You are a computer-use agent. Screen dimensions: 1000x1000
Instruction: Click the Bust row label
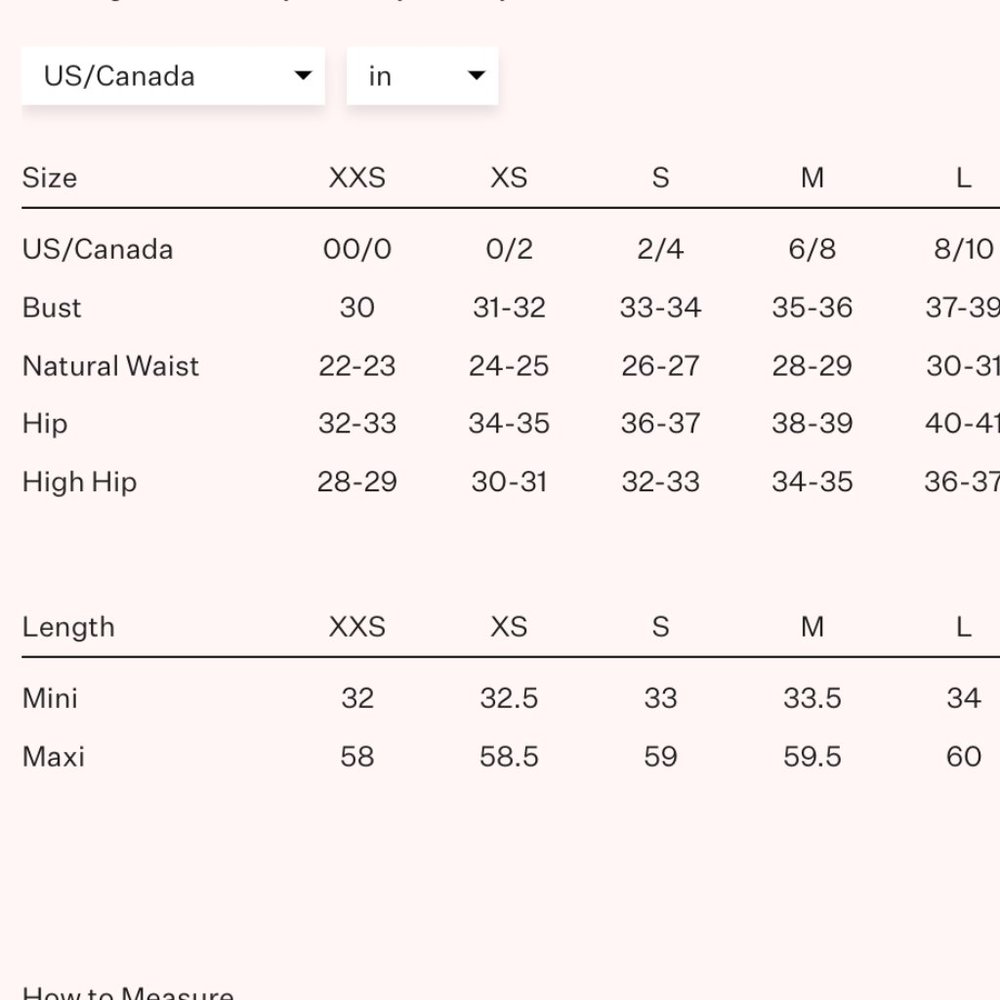tap(52, 308)
